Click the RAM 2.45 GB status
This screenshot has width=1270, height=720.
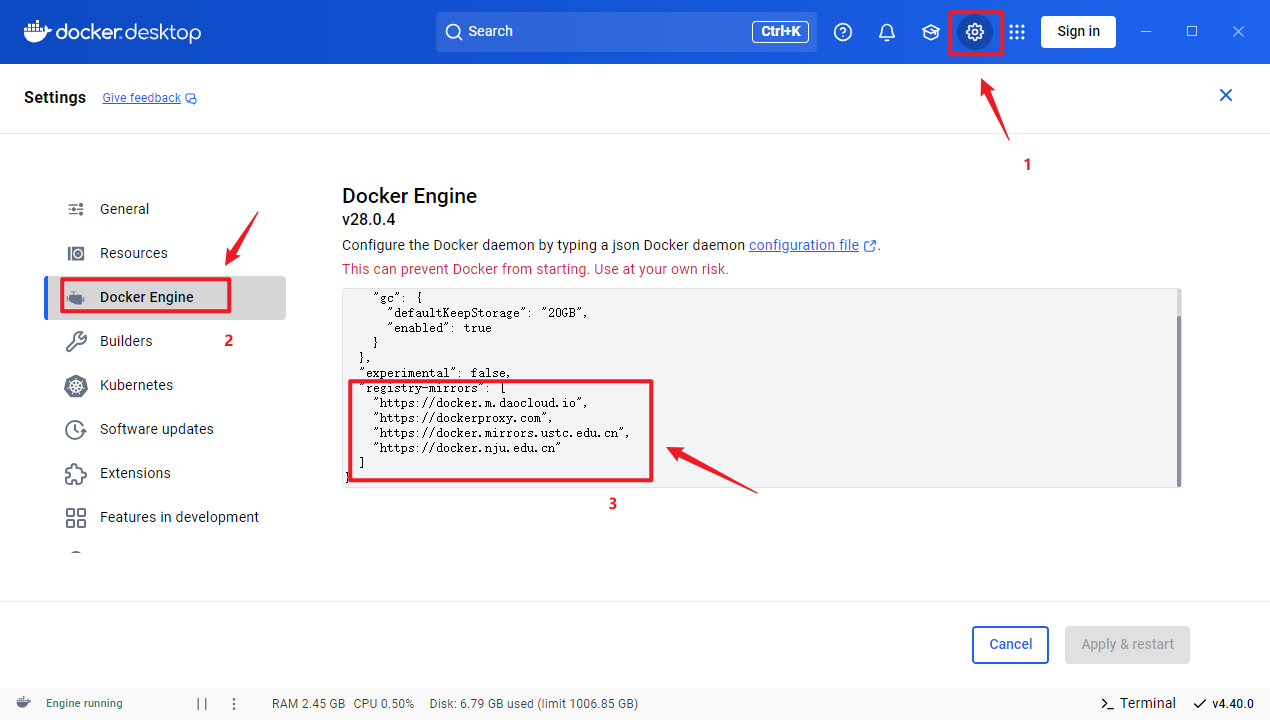coord(309,704)
